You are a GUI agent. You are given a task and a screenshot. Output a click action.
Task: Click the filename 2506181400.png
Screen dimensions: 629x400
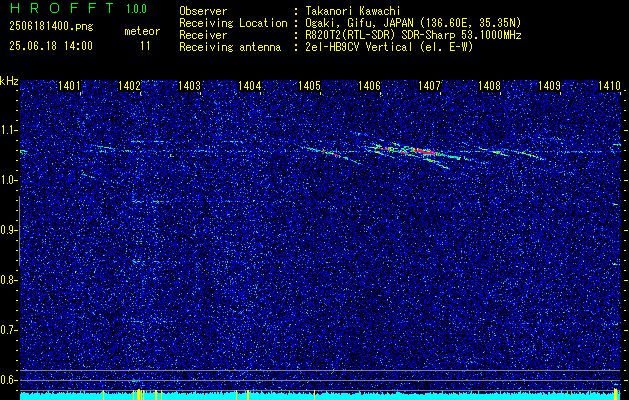(51, 27)
